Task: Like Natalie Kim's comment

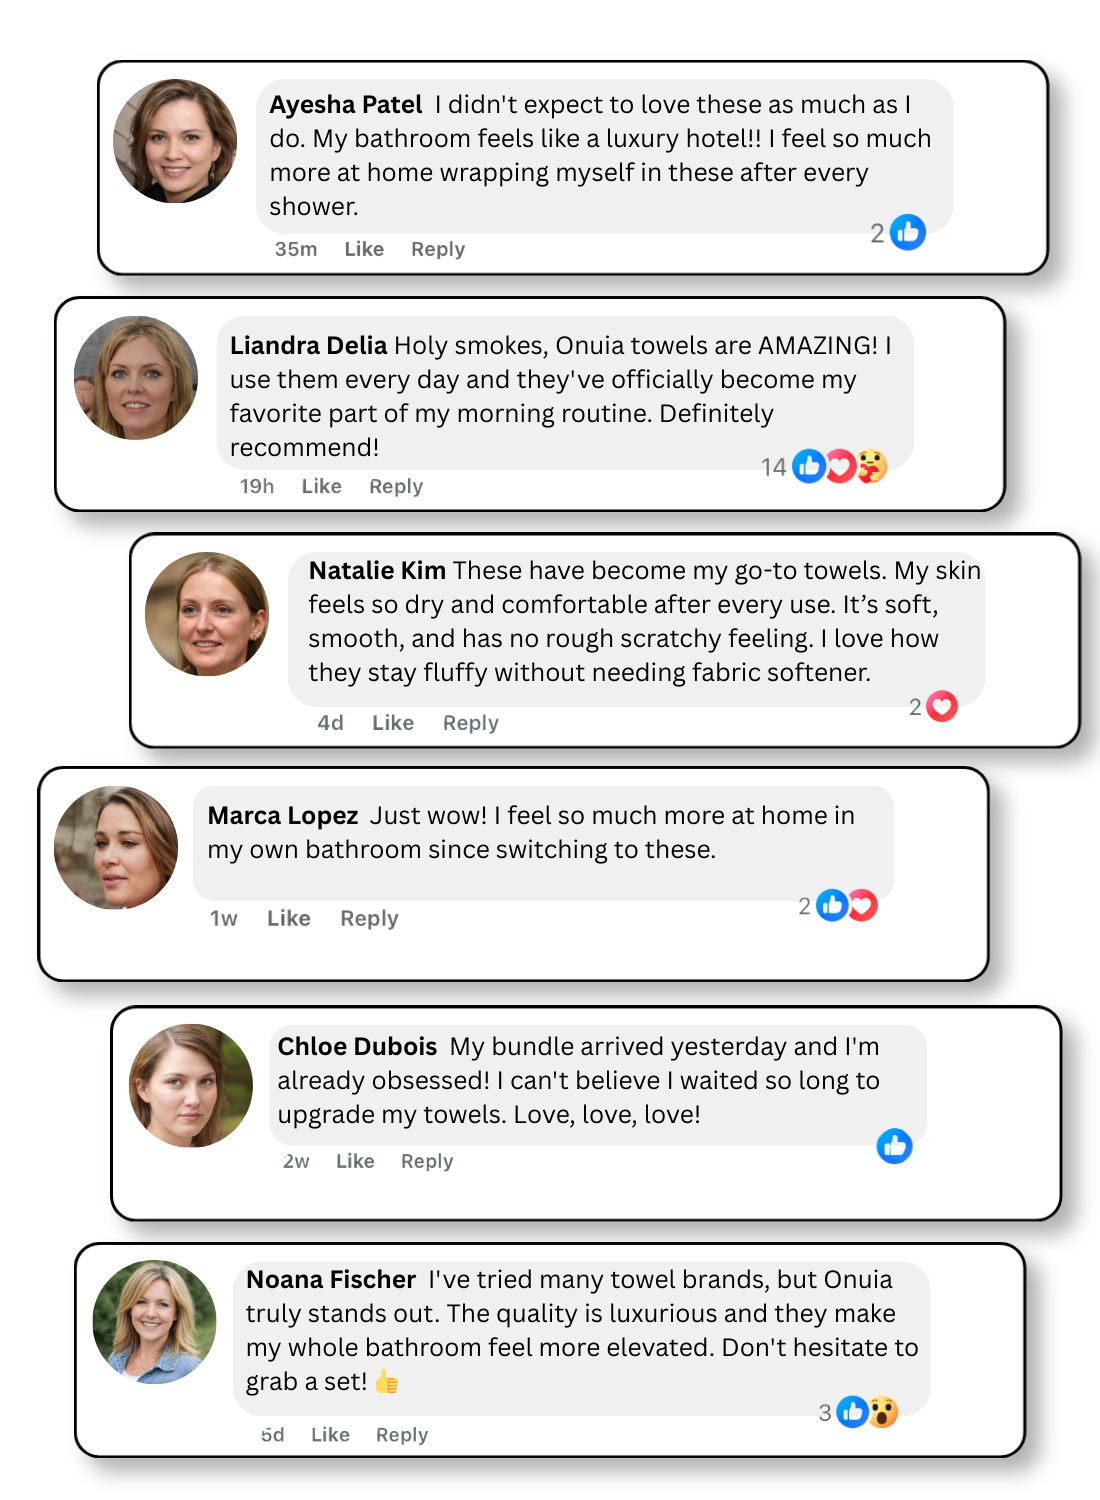Action: [393, 722]
